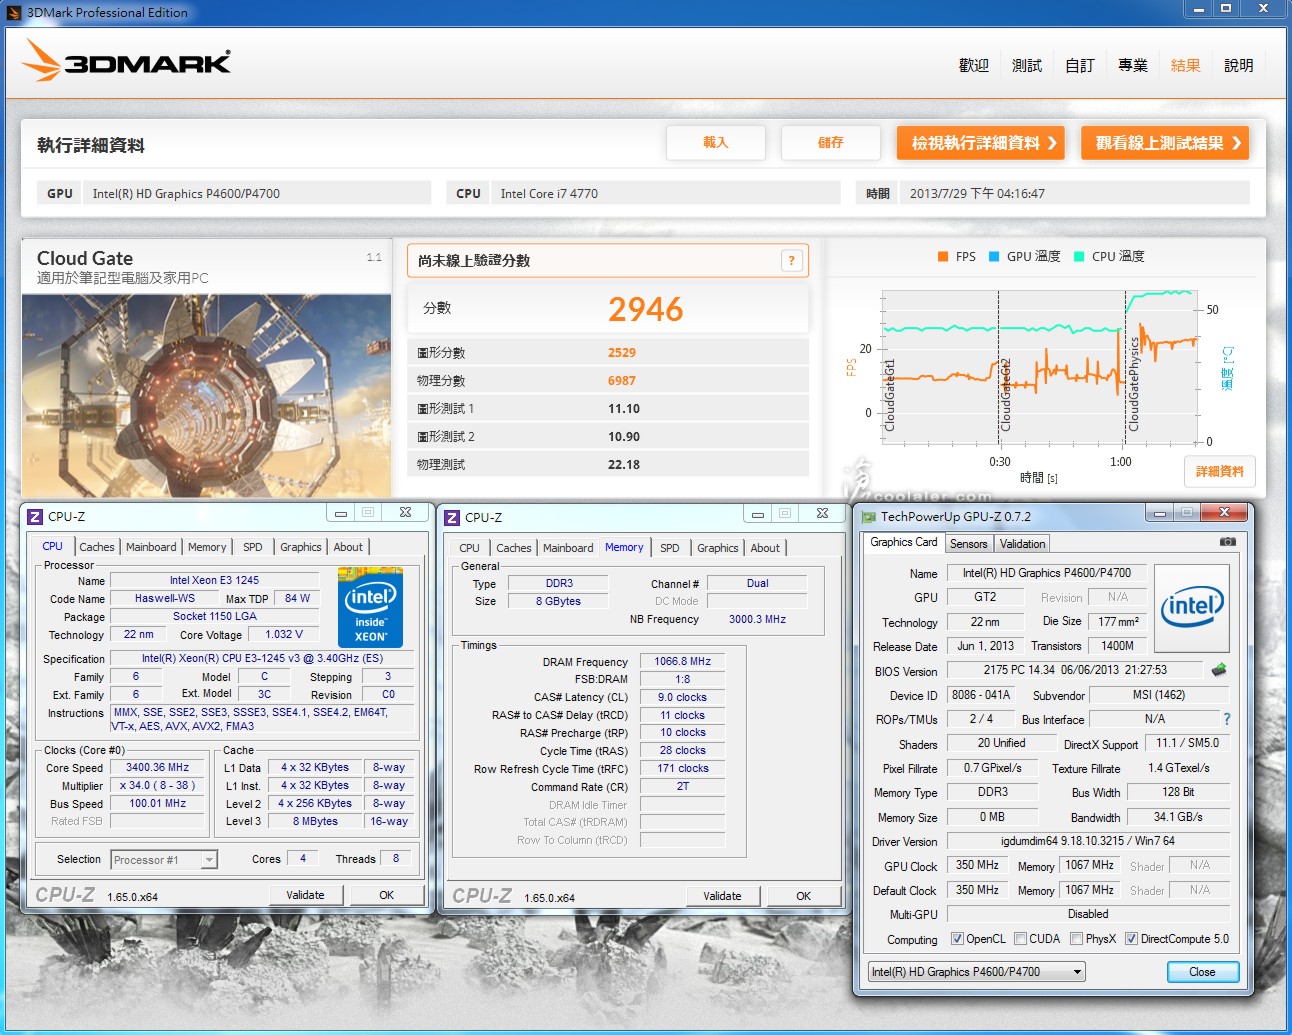Click the 3DMark logo

tap(127, 62)
